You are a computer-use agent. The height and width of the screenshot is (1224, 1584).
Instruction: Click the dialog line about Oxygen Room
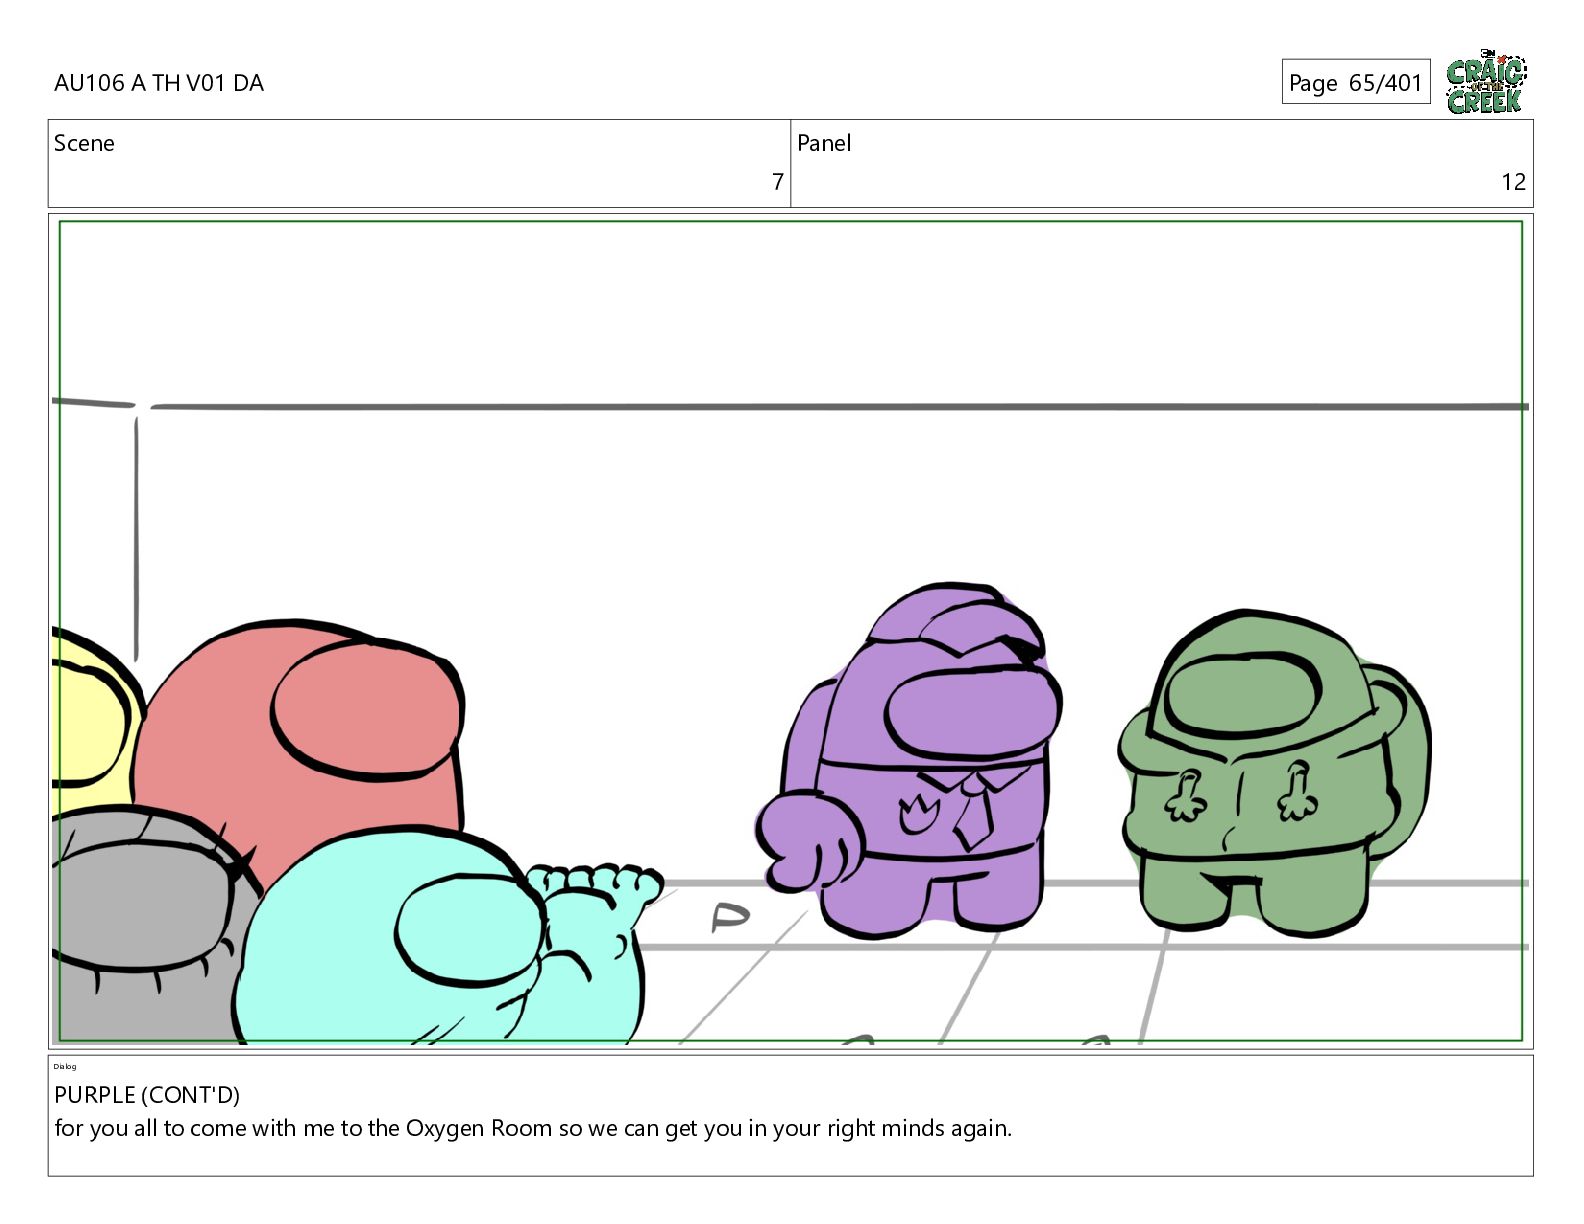pos(533,1128)
